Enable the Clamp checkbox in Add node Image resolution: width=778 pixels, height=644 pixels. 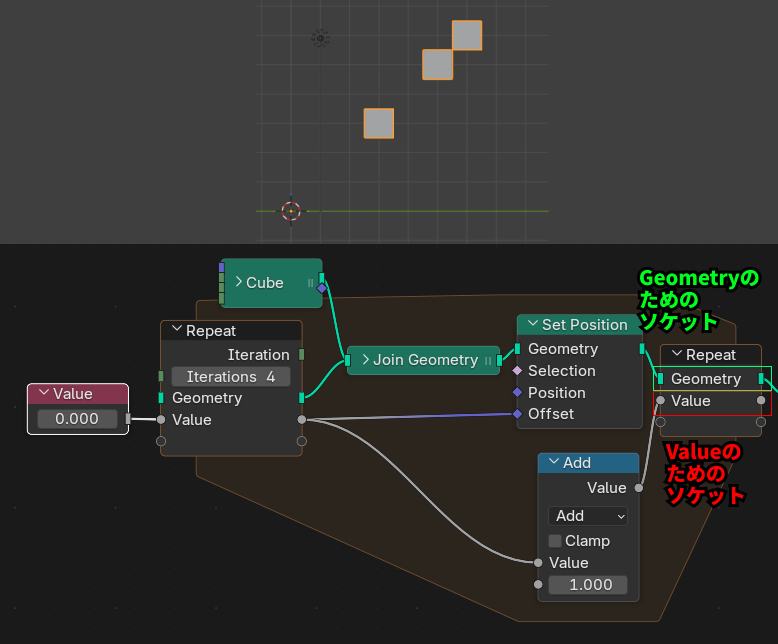point(555,541)
